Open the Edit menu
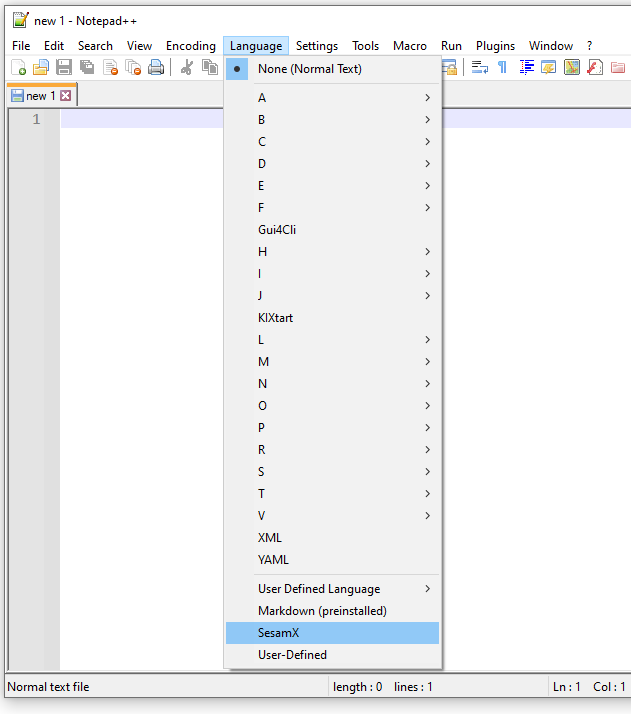Viewport: 631px width, 714px height. click(x=54, y=46)
